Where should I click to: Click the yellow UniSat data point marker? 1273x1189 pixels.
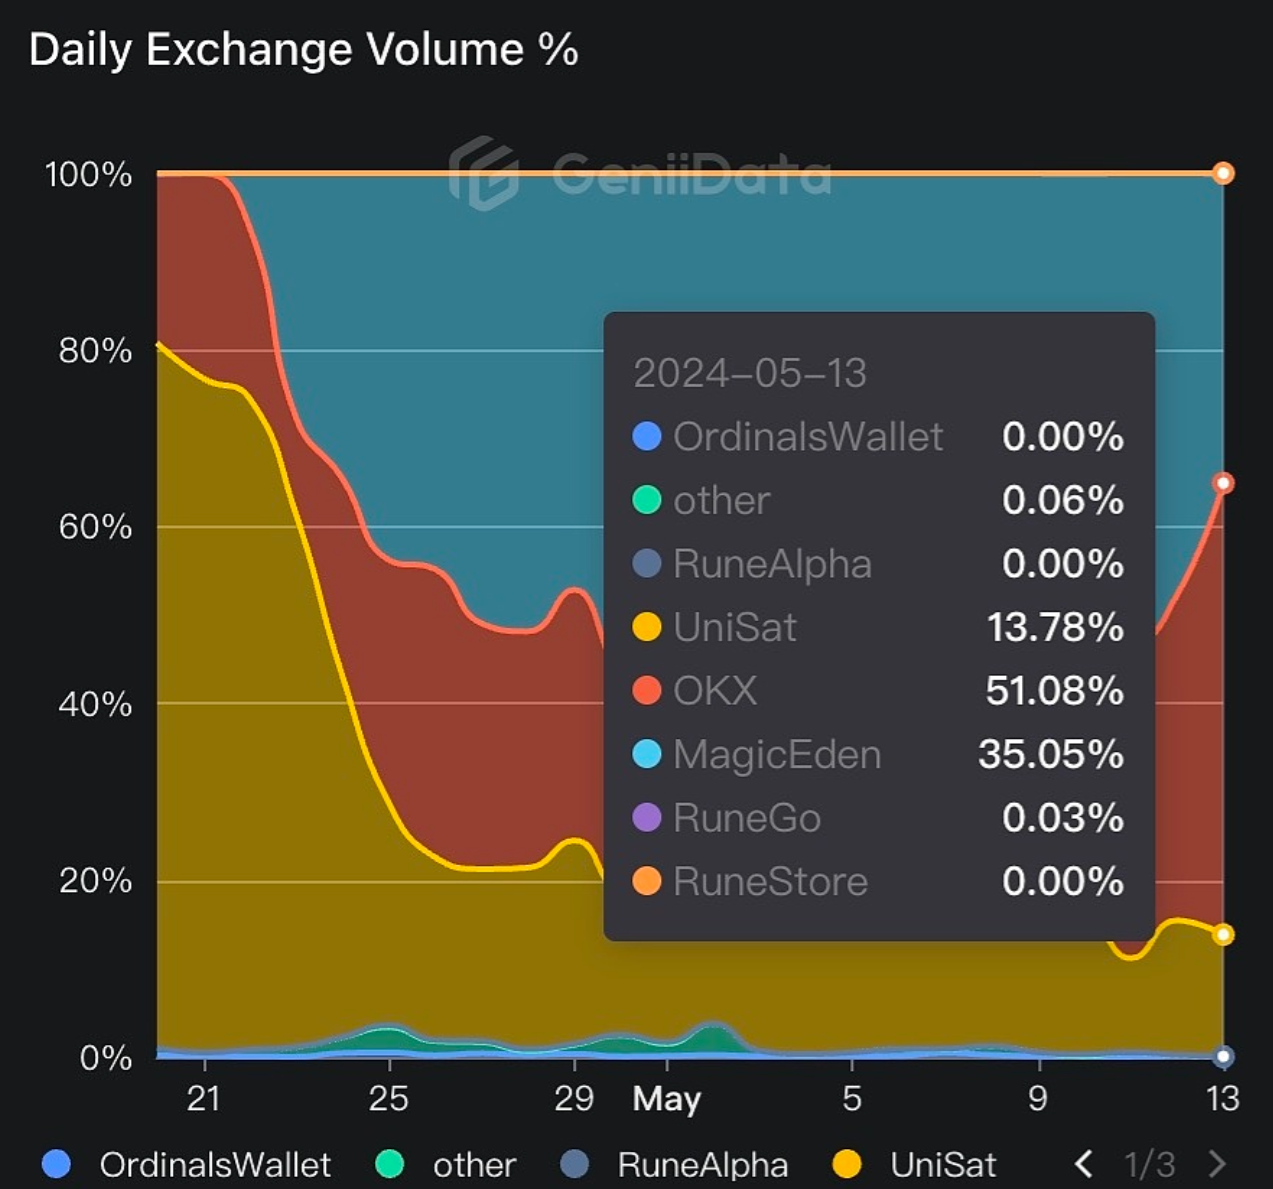click(x=1223, y=935)
